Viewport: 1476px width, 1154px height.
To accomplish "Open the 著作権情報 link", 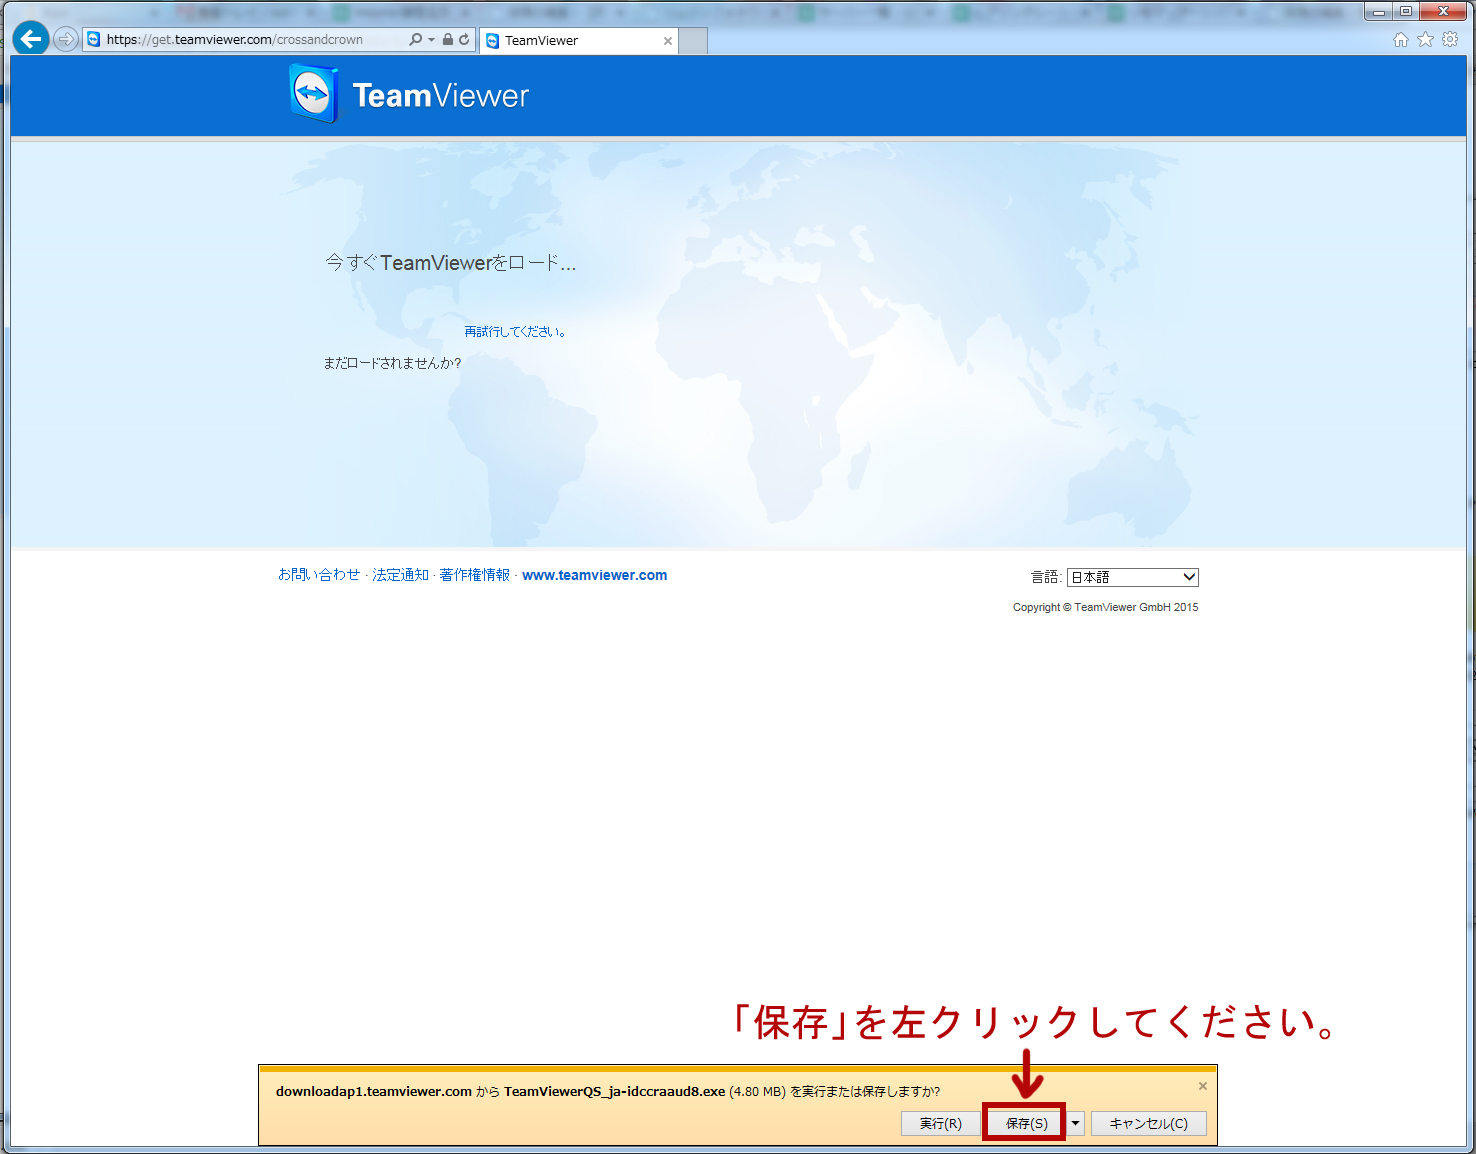I will [x=475, y=575].
